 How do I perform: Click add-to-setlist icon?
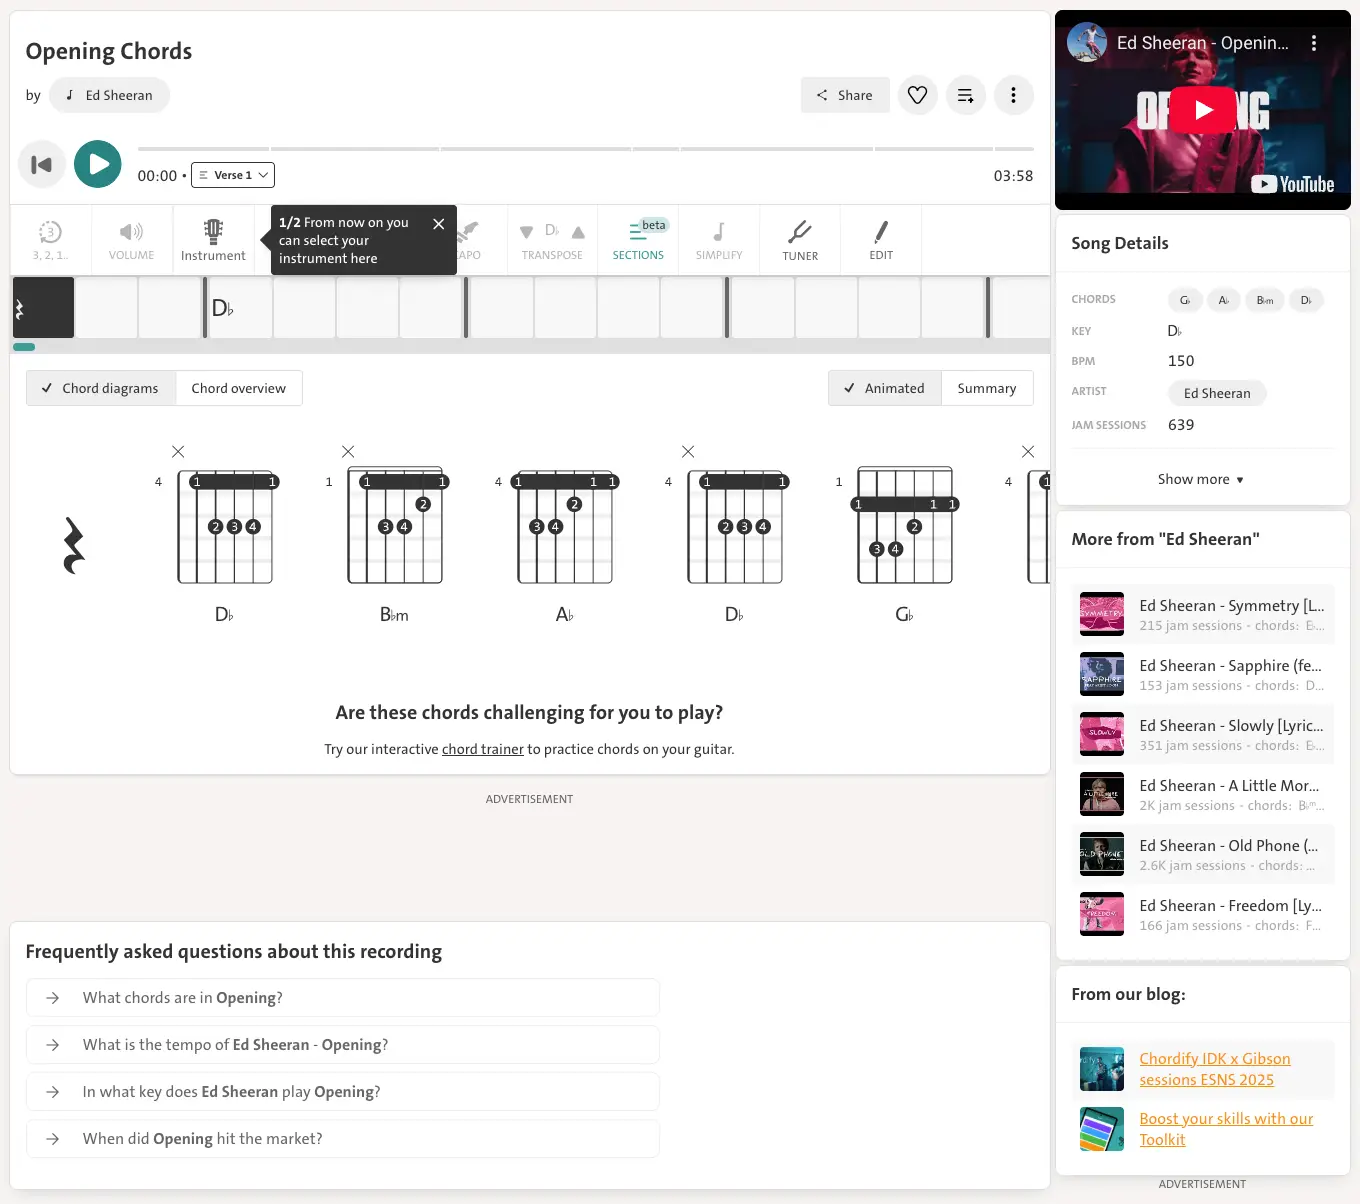[x=965, y=95]
